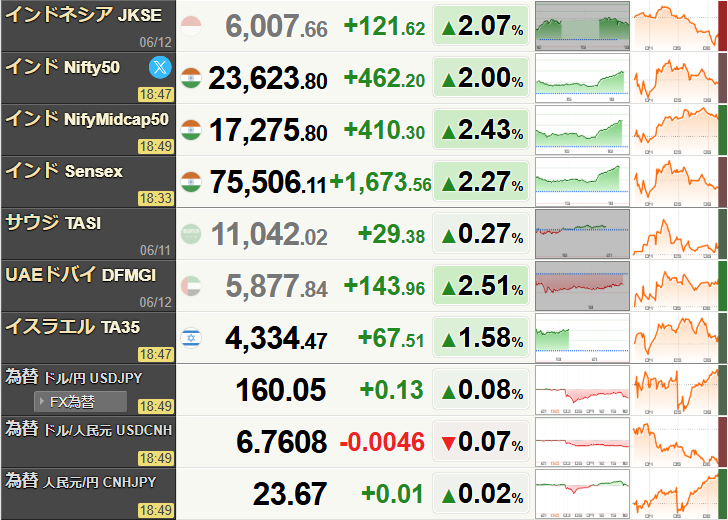Click the TA35 ▲1.58% change badge
The height and width of the screenshot is (520, 728).
coord(481,338)
